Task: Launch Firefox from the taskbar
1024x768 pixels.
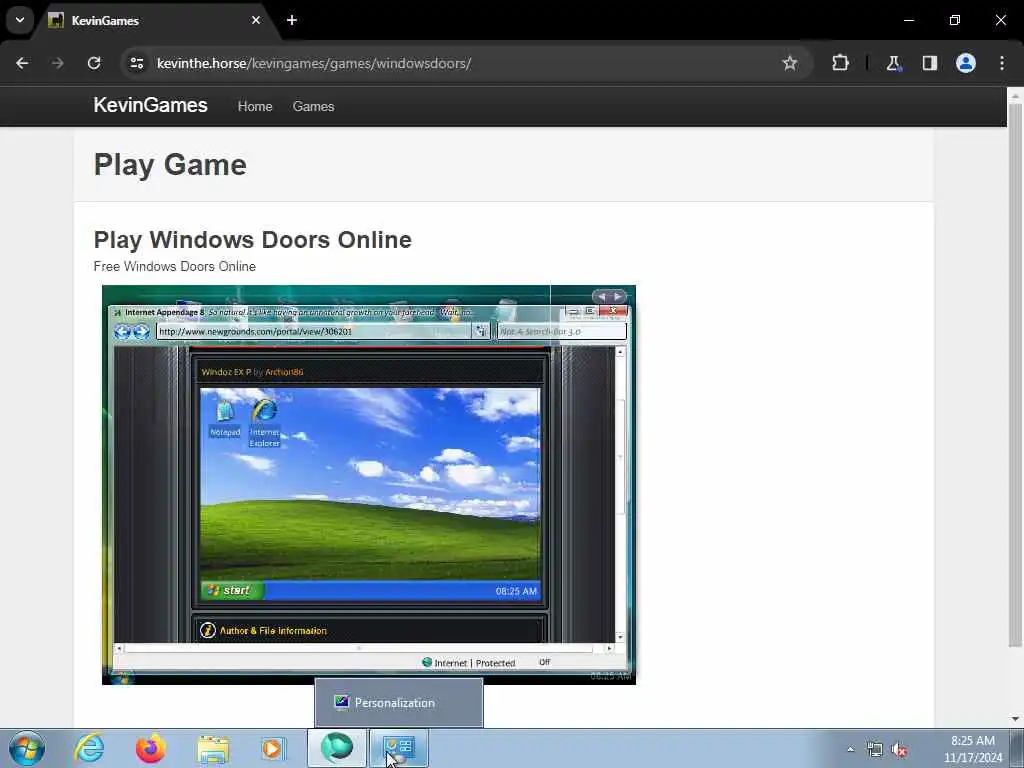Action: click(151, 748)
